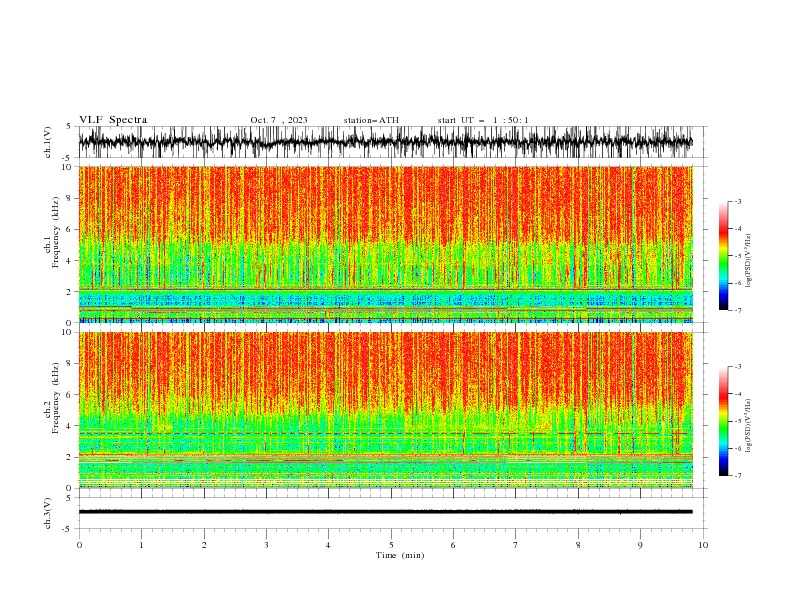Click the "-3" tick on ch.2 color bar
The width and height of the screenshot is (792, 612).
tap(737, 367)
